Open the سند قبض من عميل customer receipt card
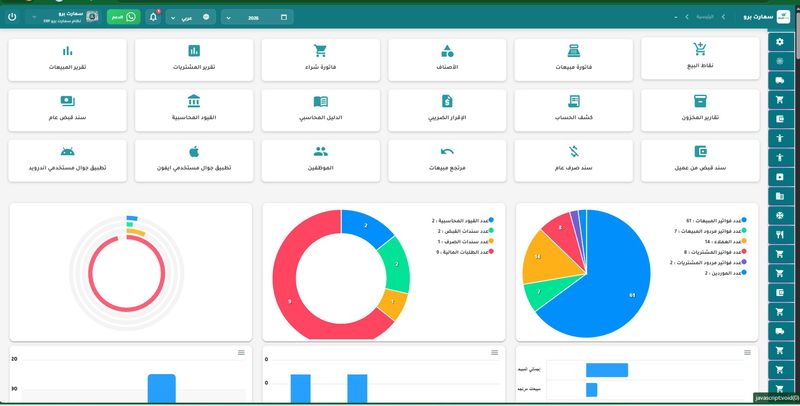800x406 pixels. point(699,161)
